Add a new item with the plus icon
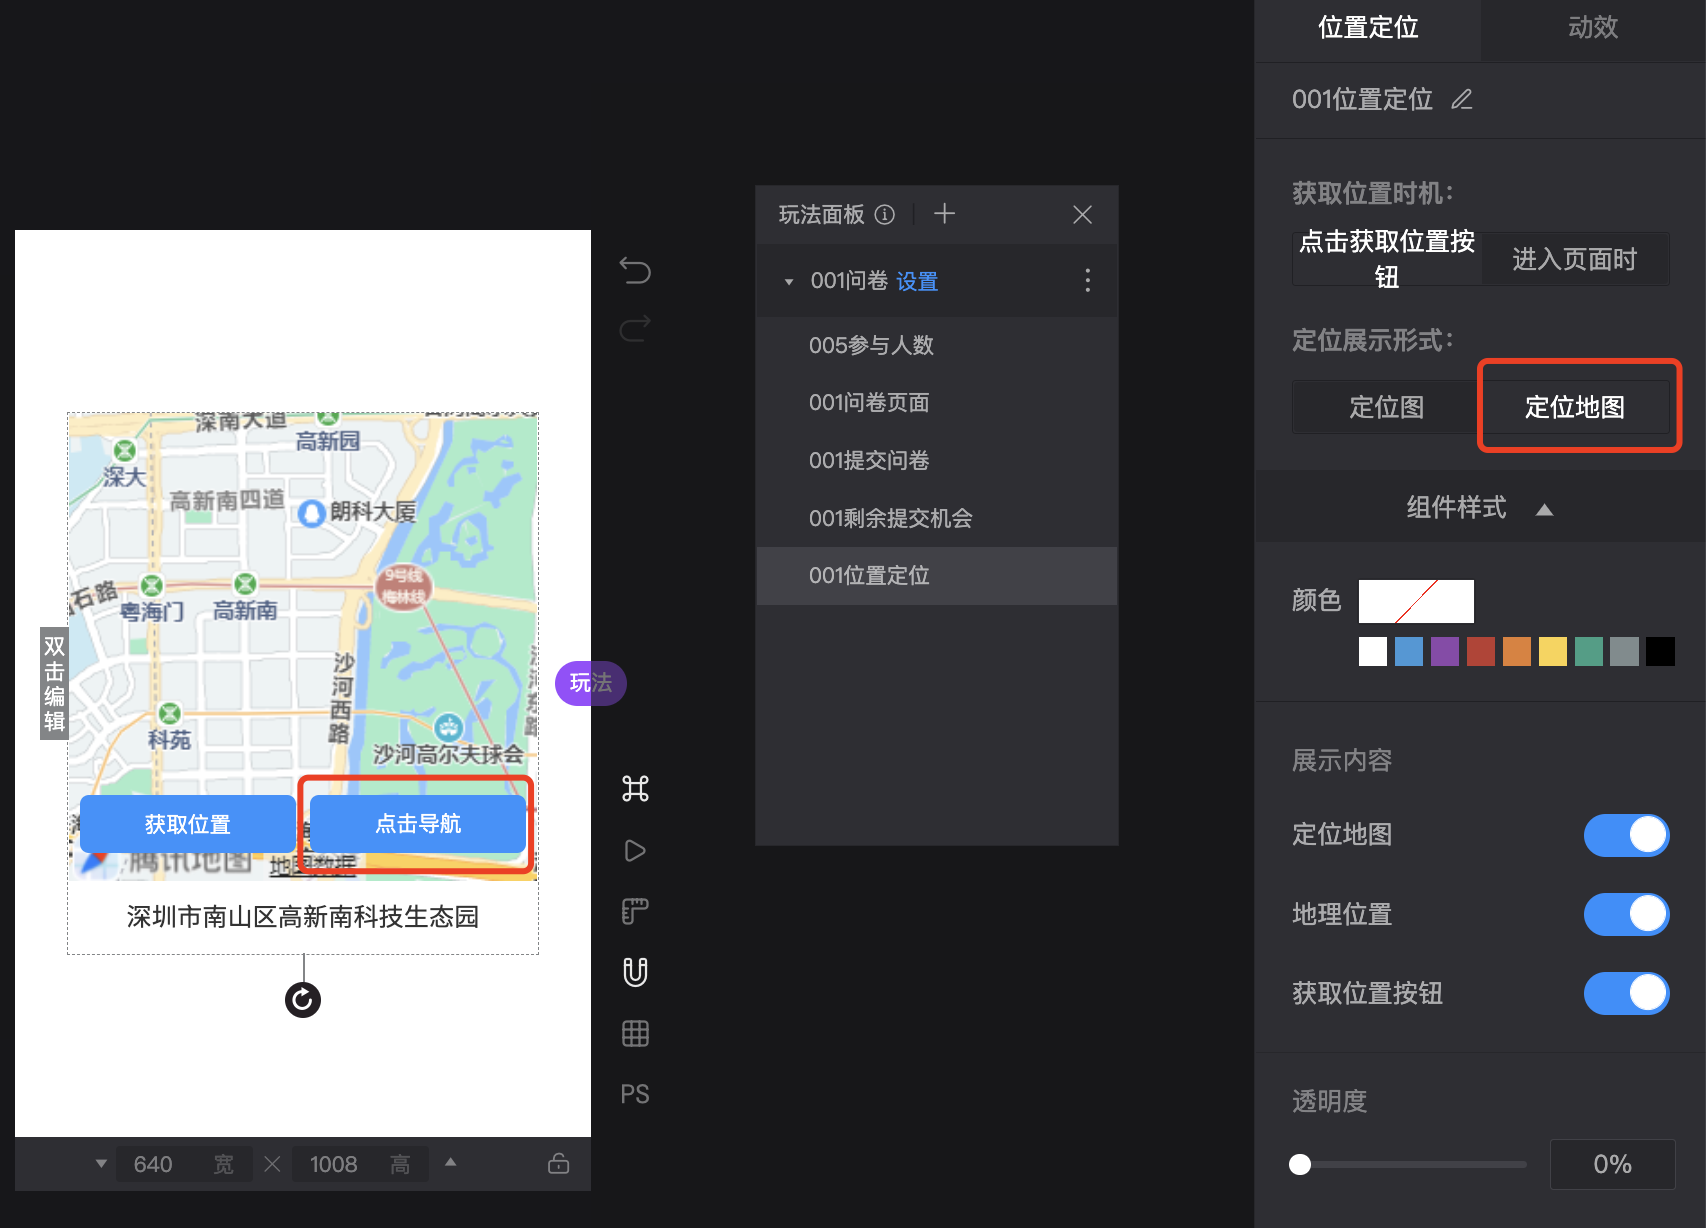 pos(944,213)
